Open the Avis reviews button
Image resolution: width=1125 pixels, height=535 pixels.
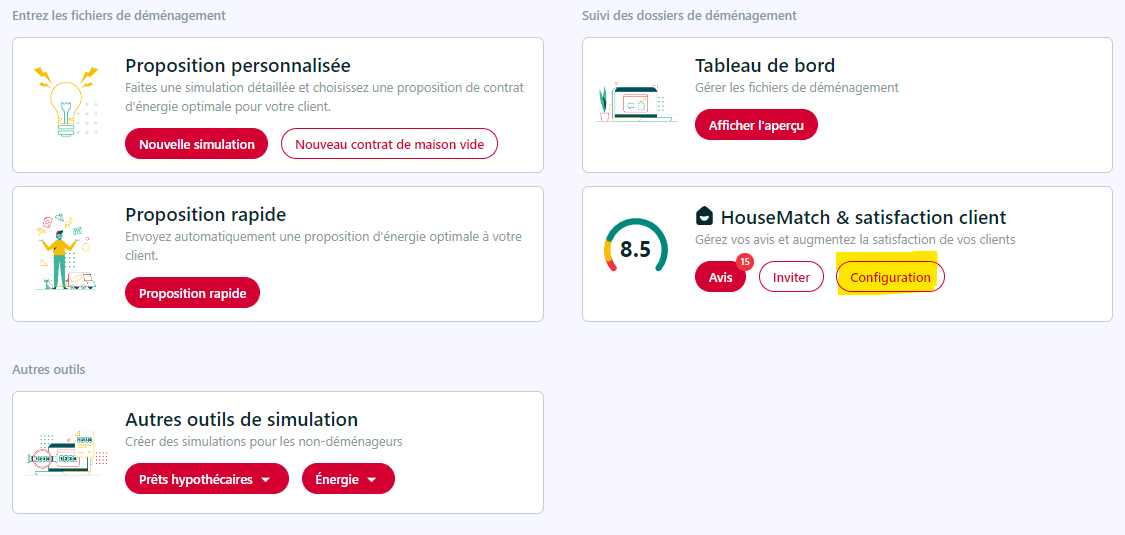click(x=720, y=277)
